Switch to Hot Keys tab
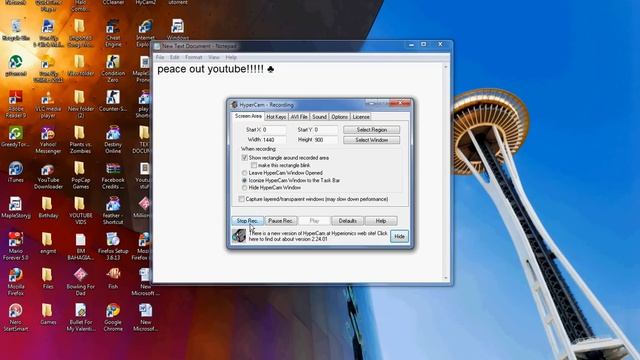Screen dimensions: 640x360 pos(276,117)
